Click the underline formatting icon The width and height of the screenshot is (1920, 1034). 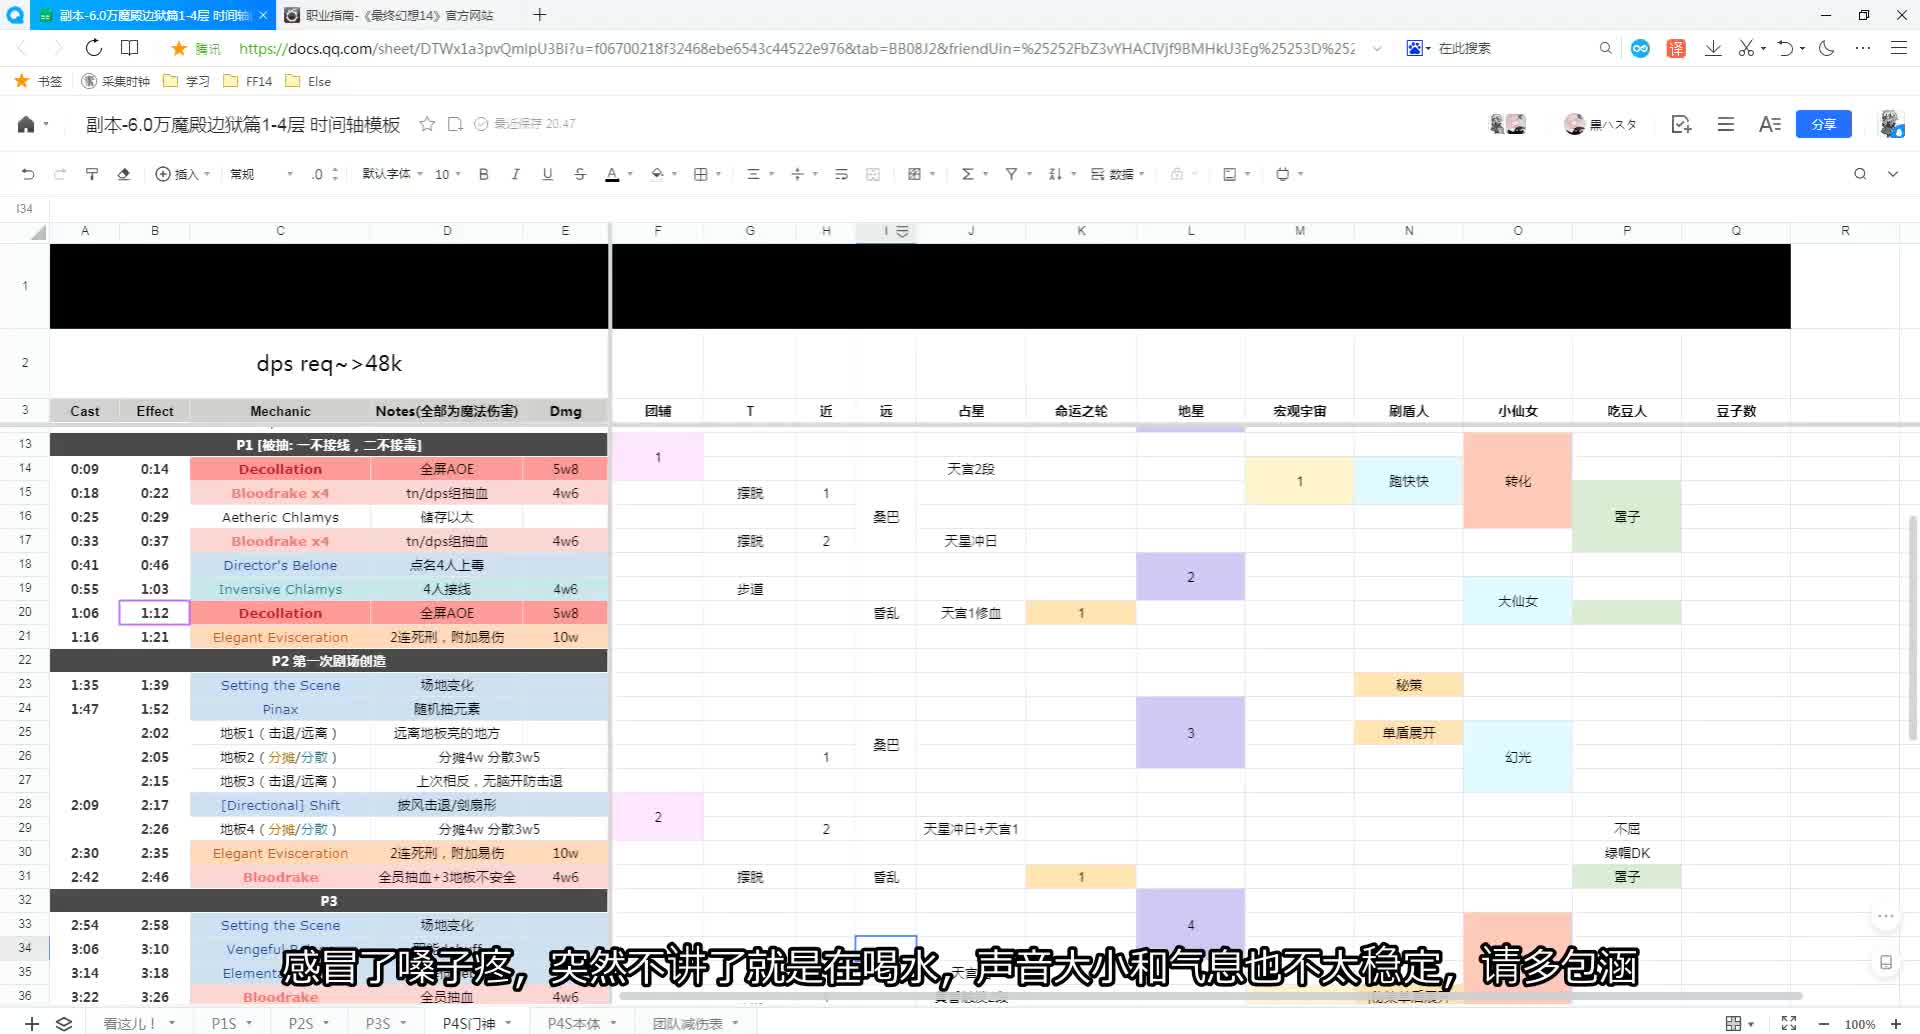[x=547, y=173]
